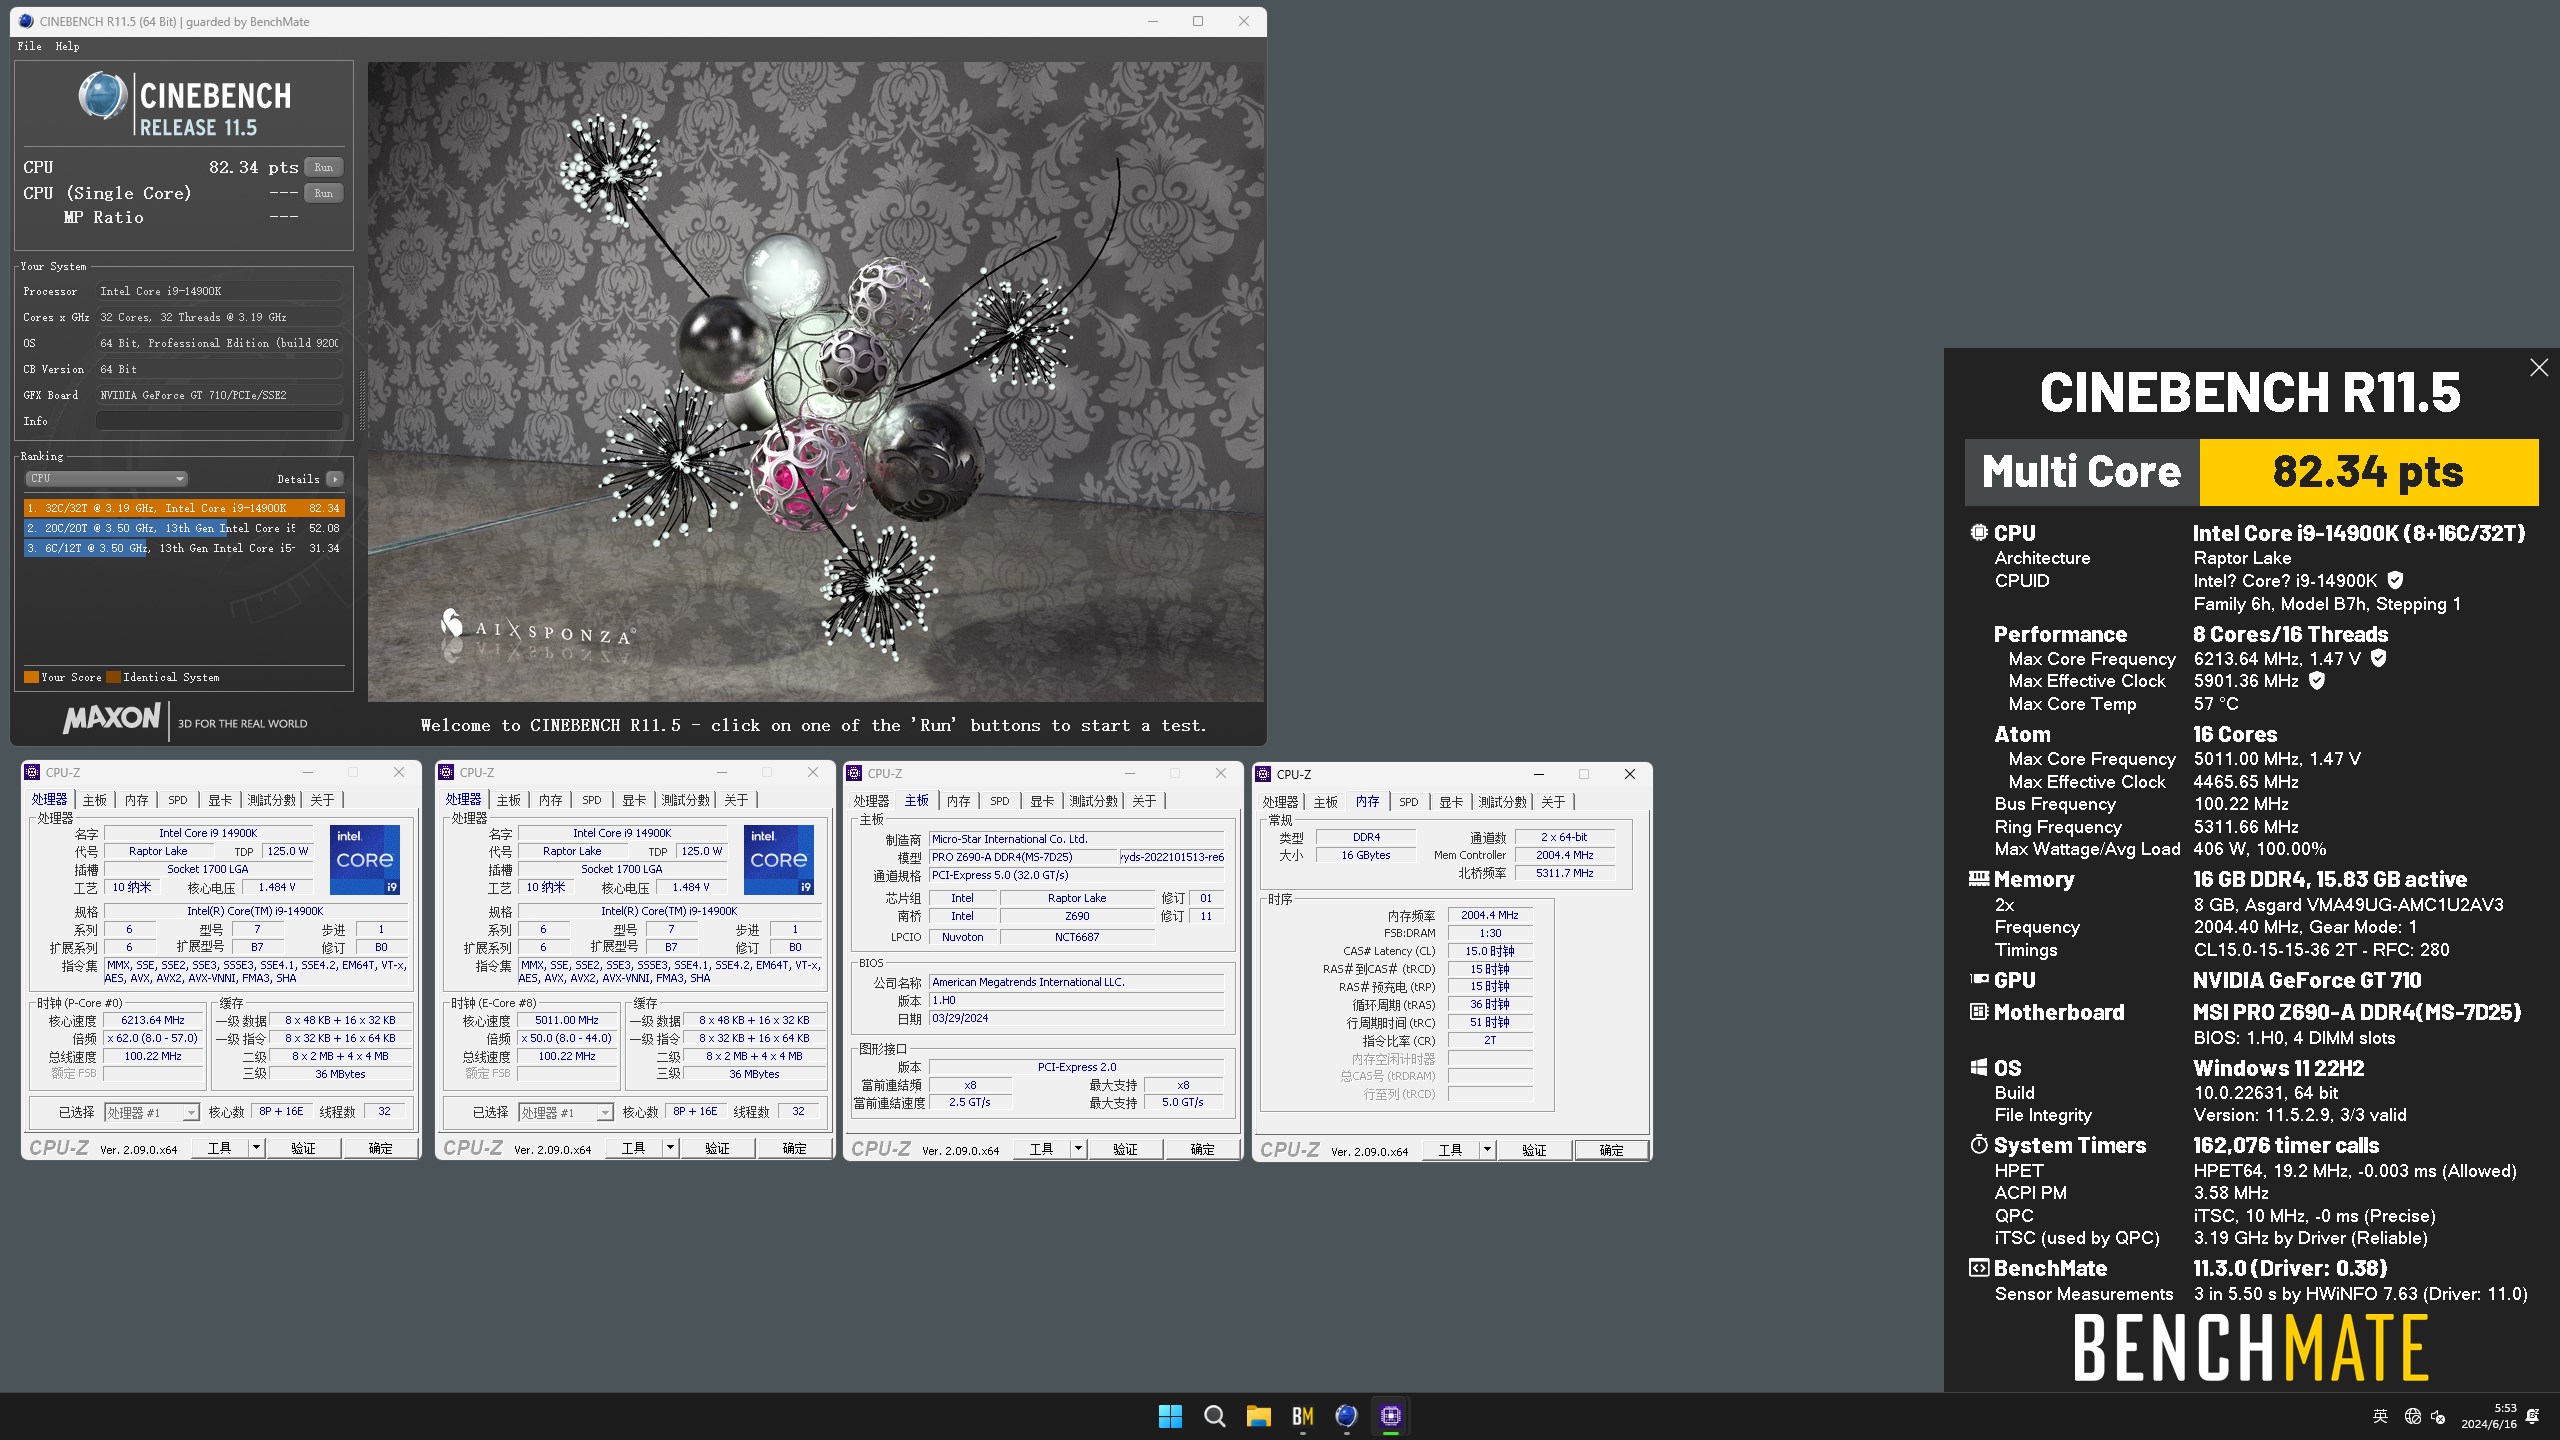Click the vertical splitter handle beside the Cinebench render view
Screen dimensions: 2560x1440
[361, 400]
